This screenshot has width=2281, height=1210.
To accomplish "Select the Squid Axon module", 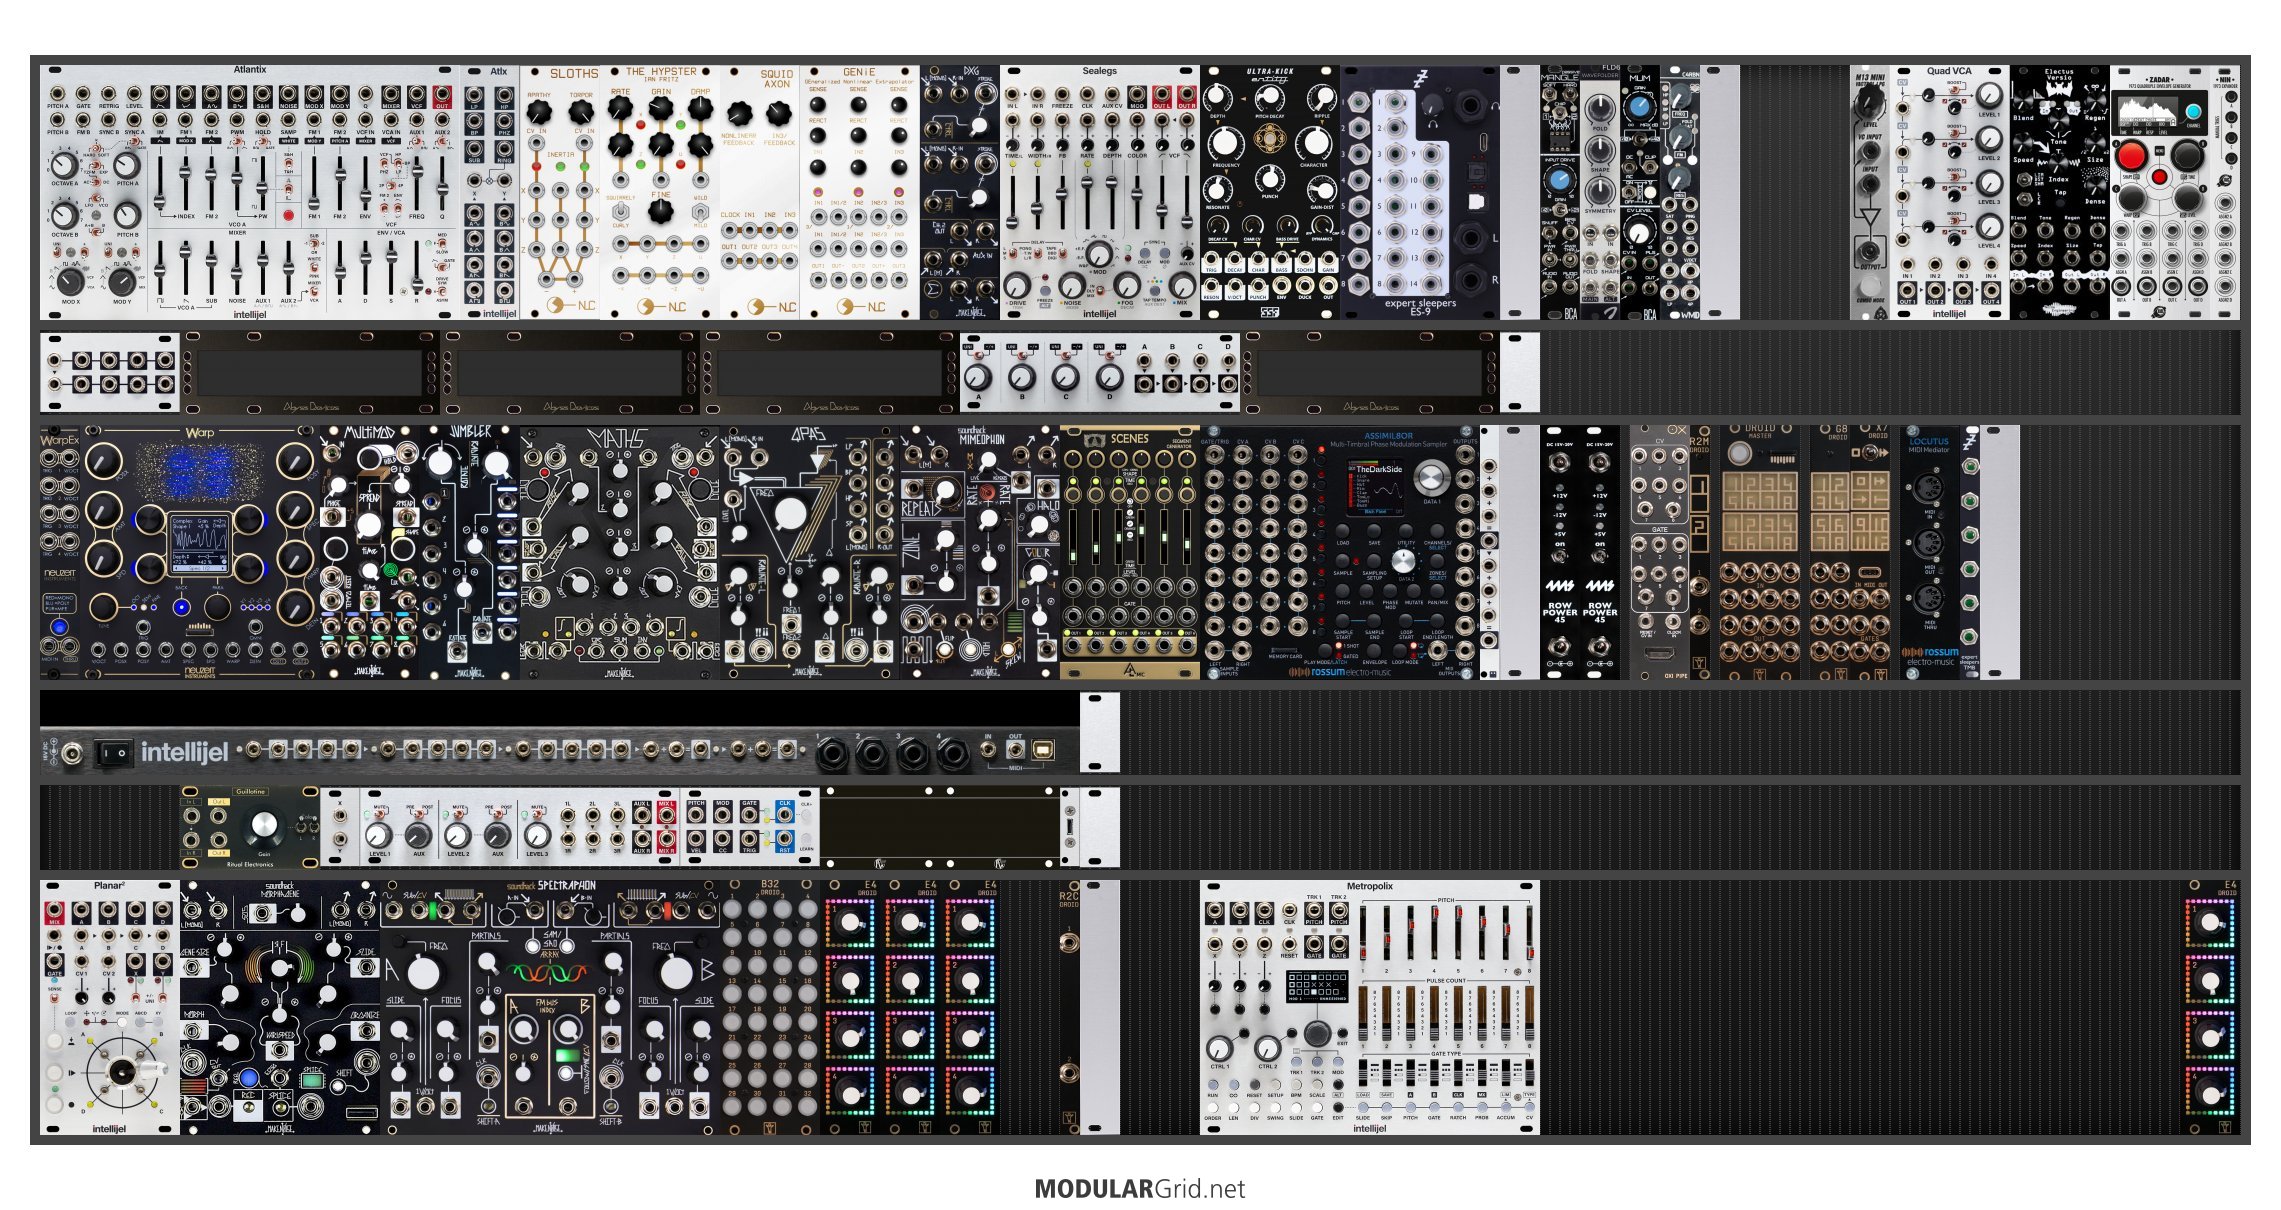I will 760,192.
